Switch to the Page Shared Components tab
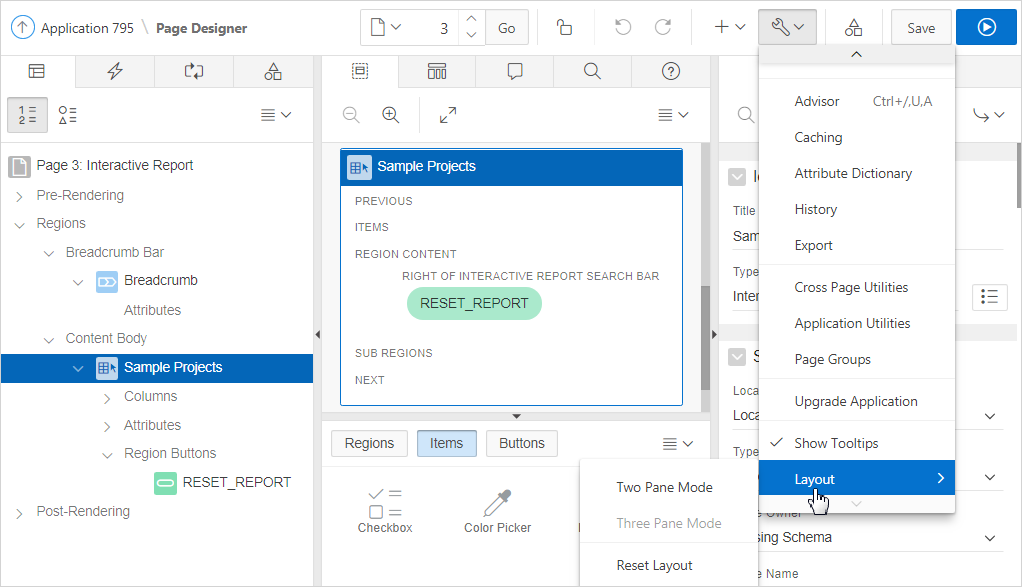The image size is (1022, 587). 273,71
